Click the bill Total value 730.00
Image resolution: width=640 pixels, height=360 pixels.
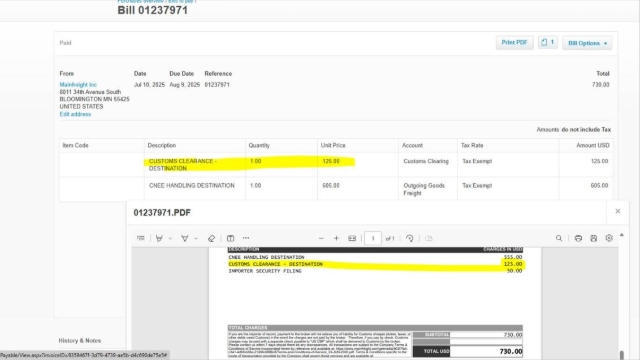600,84
